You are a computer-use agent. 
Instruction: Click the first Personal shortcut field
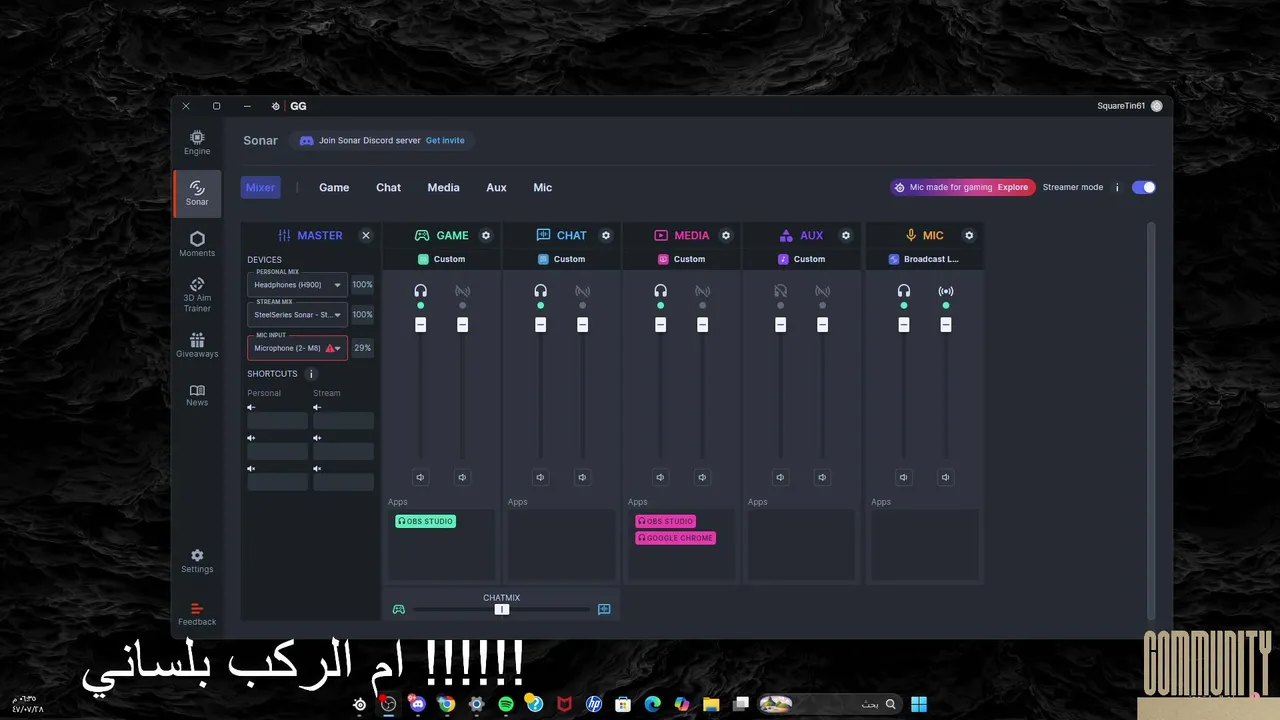coord(278,421)
